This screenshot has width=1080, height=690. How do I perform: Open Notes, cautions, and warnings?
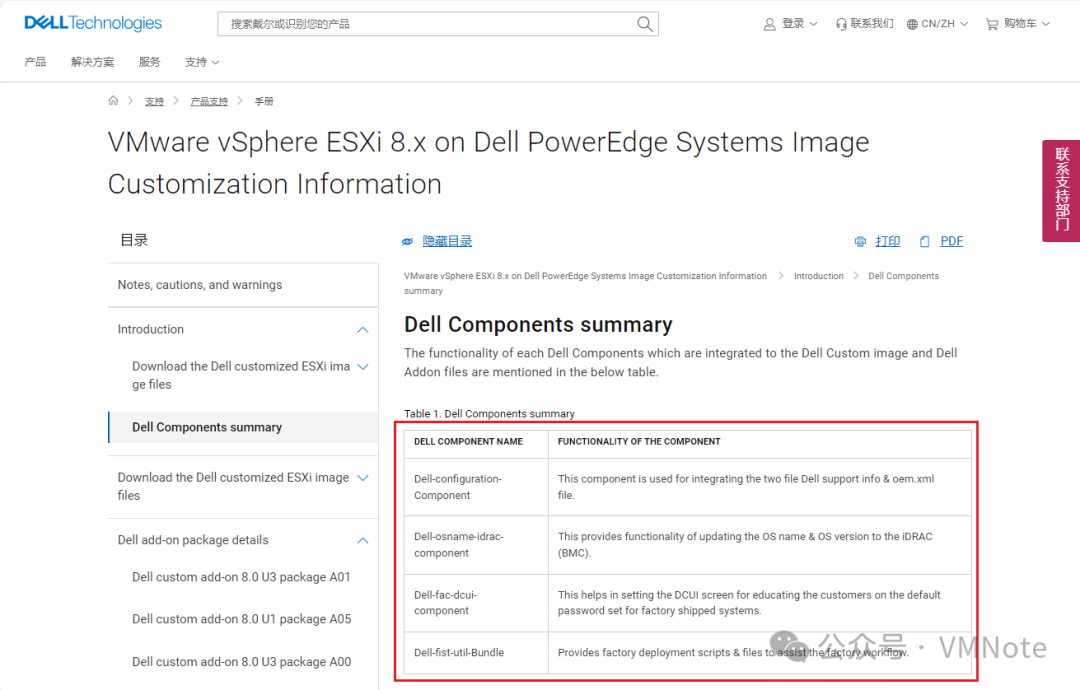pos(200,285)
